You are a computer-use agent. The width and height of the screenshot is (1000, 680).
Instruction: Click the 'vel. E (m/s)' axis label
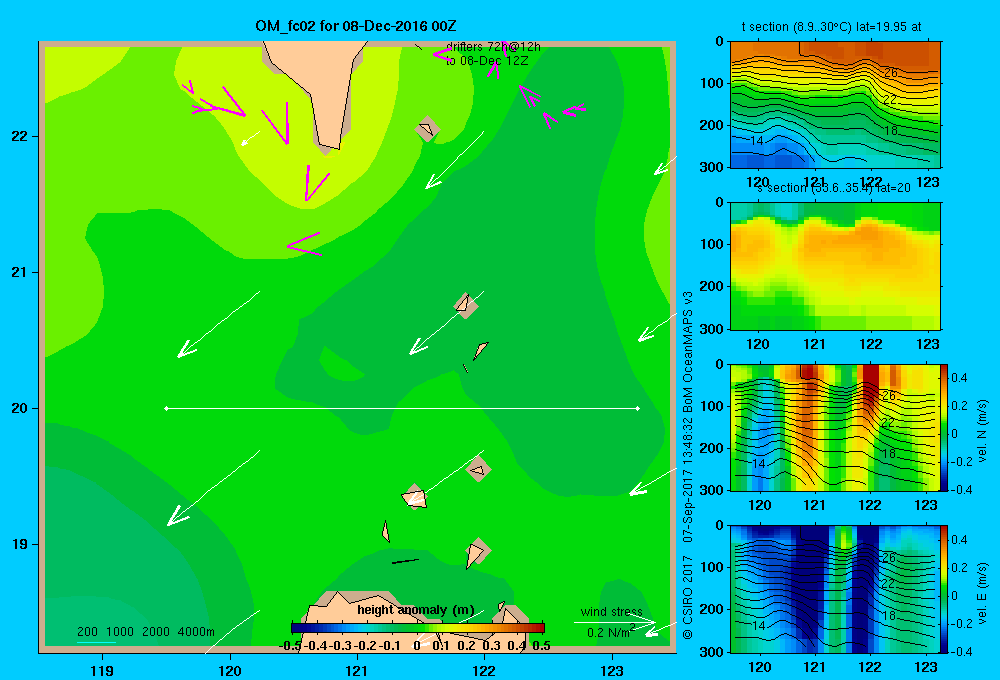(982, 592)
